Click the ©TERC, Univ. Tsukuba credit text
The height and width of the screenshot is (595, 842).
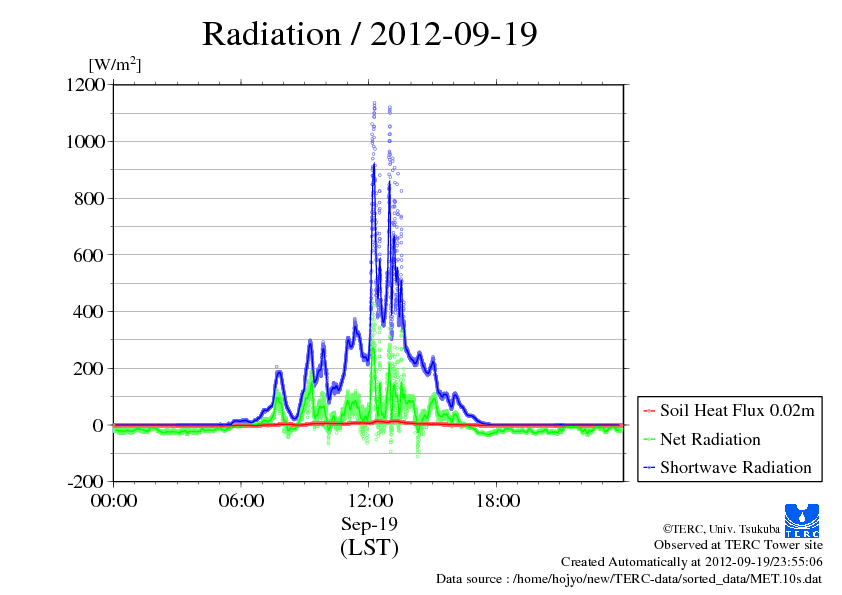click(x=721, y=529)
